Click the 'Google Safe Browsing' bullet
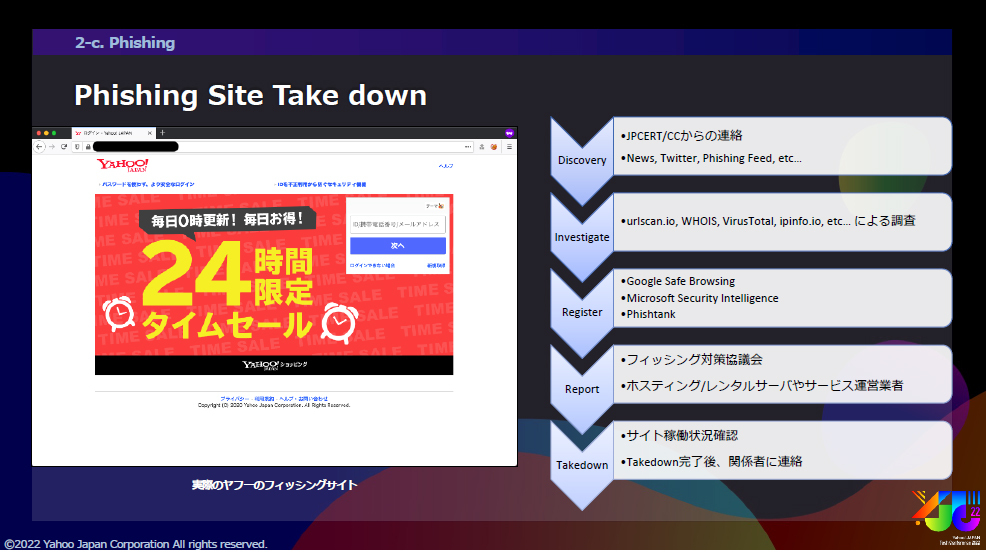This screenshot has width=986, height=552. coord(678,281)
